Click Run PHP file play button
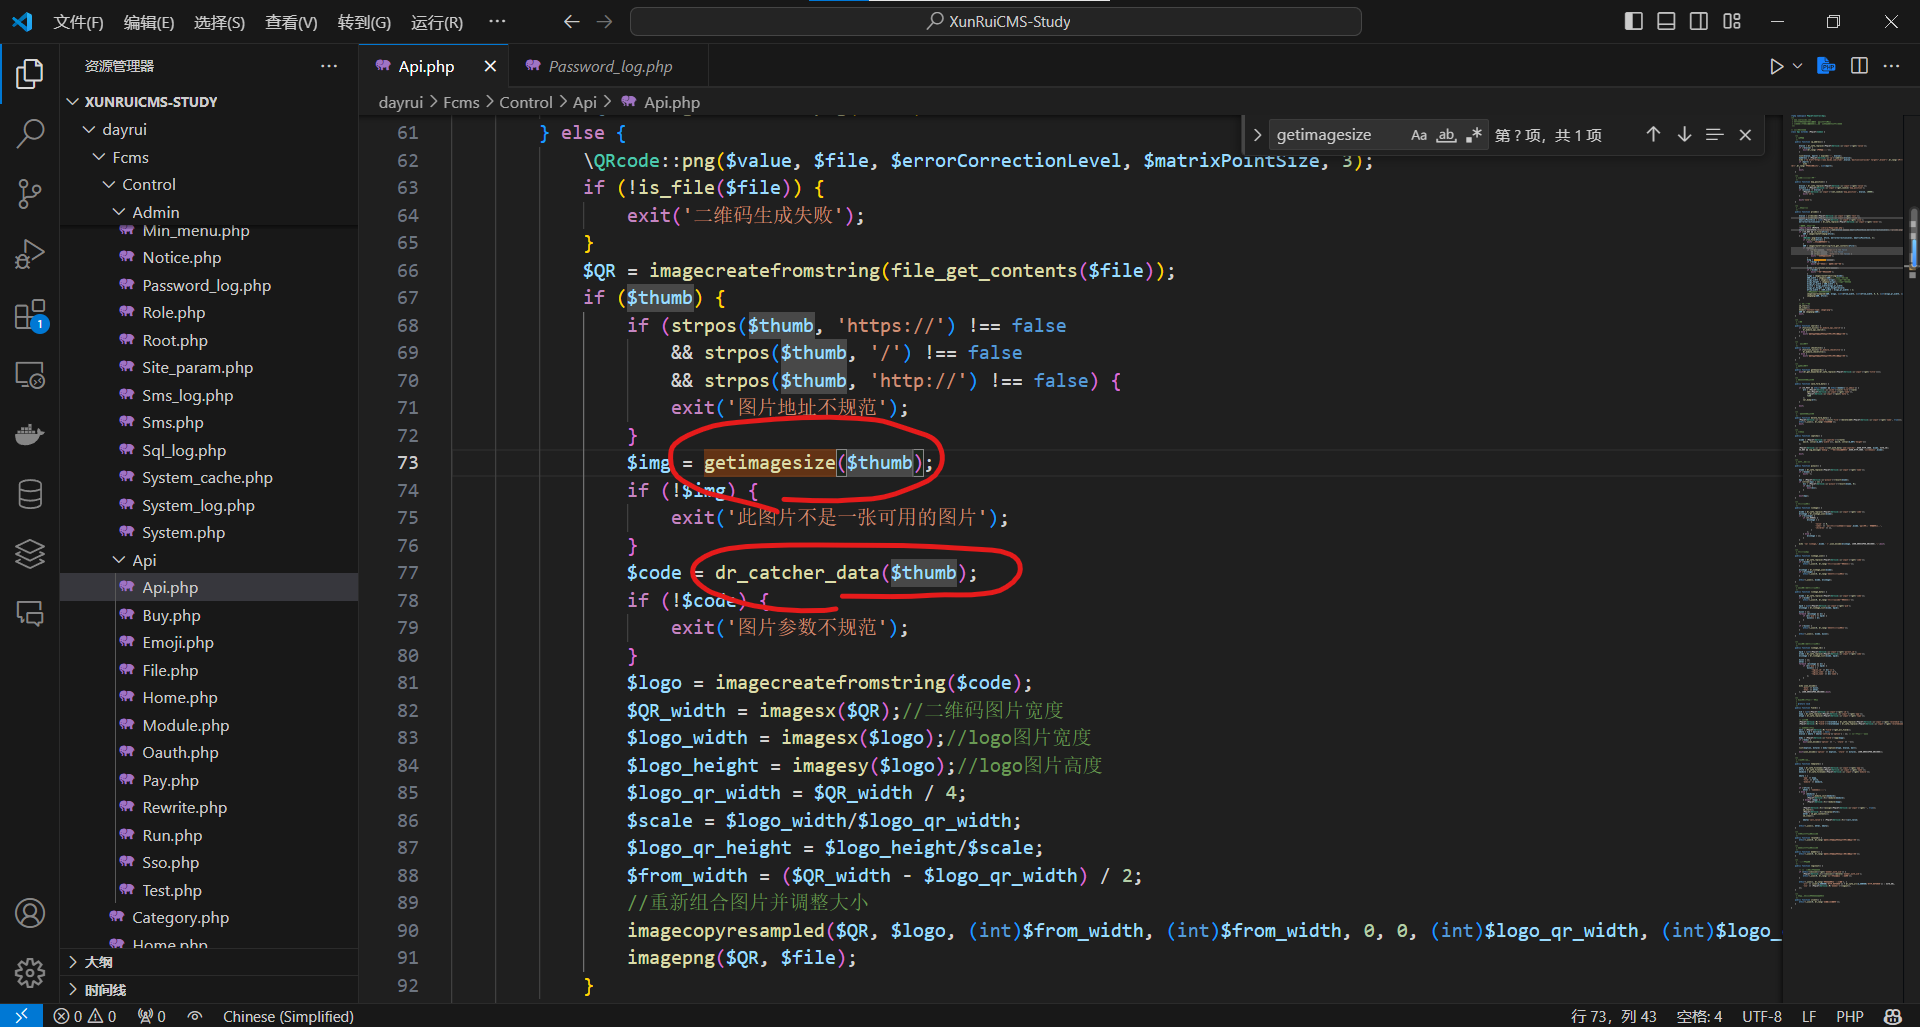The width and height of the screenshot is (1920, 1027). point(1776,66)
